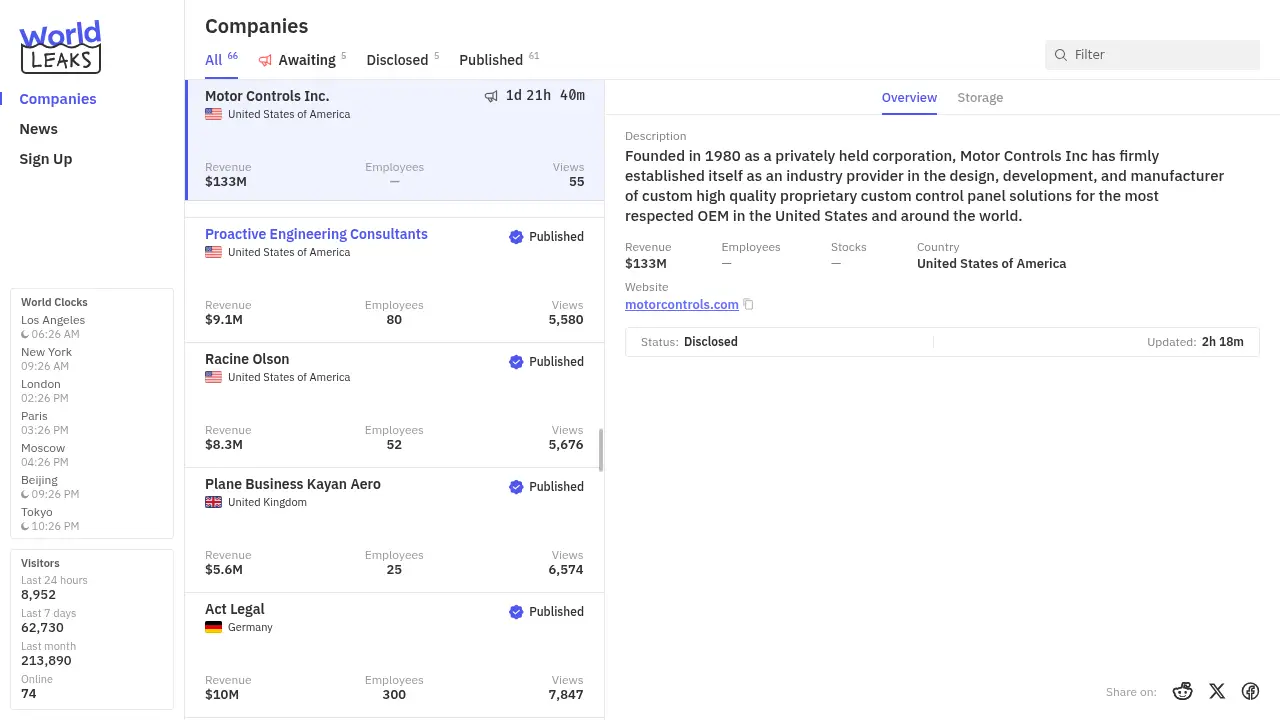Viewport: 1280px width, 720px height.
Task: Click the German flag under Act Legal
Action: tap(213, 627)
